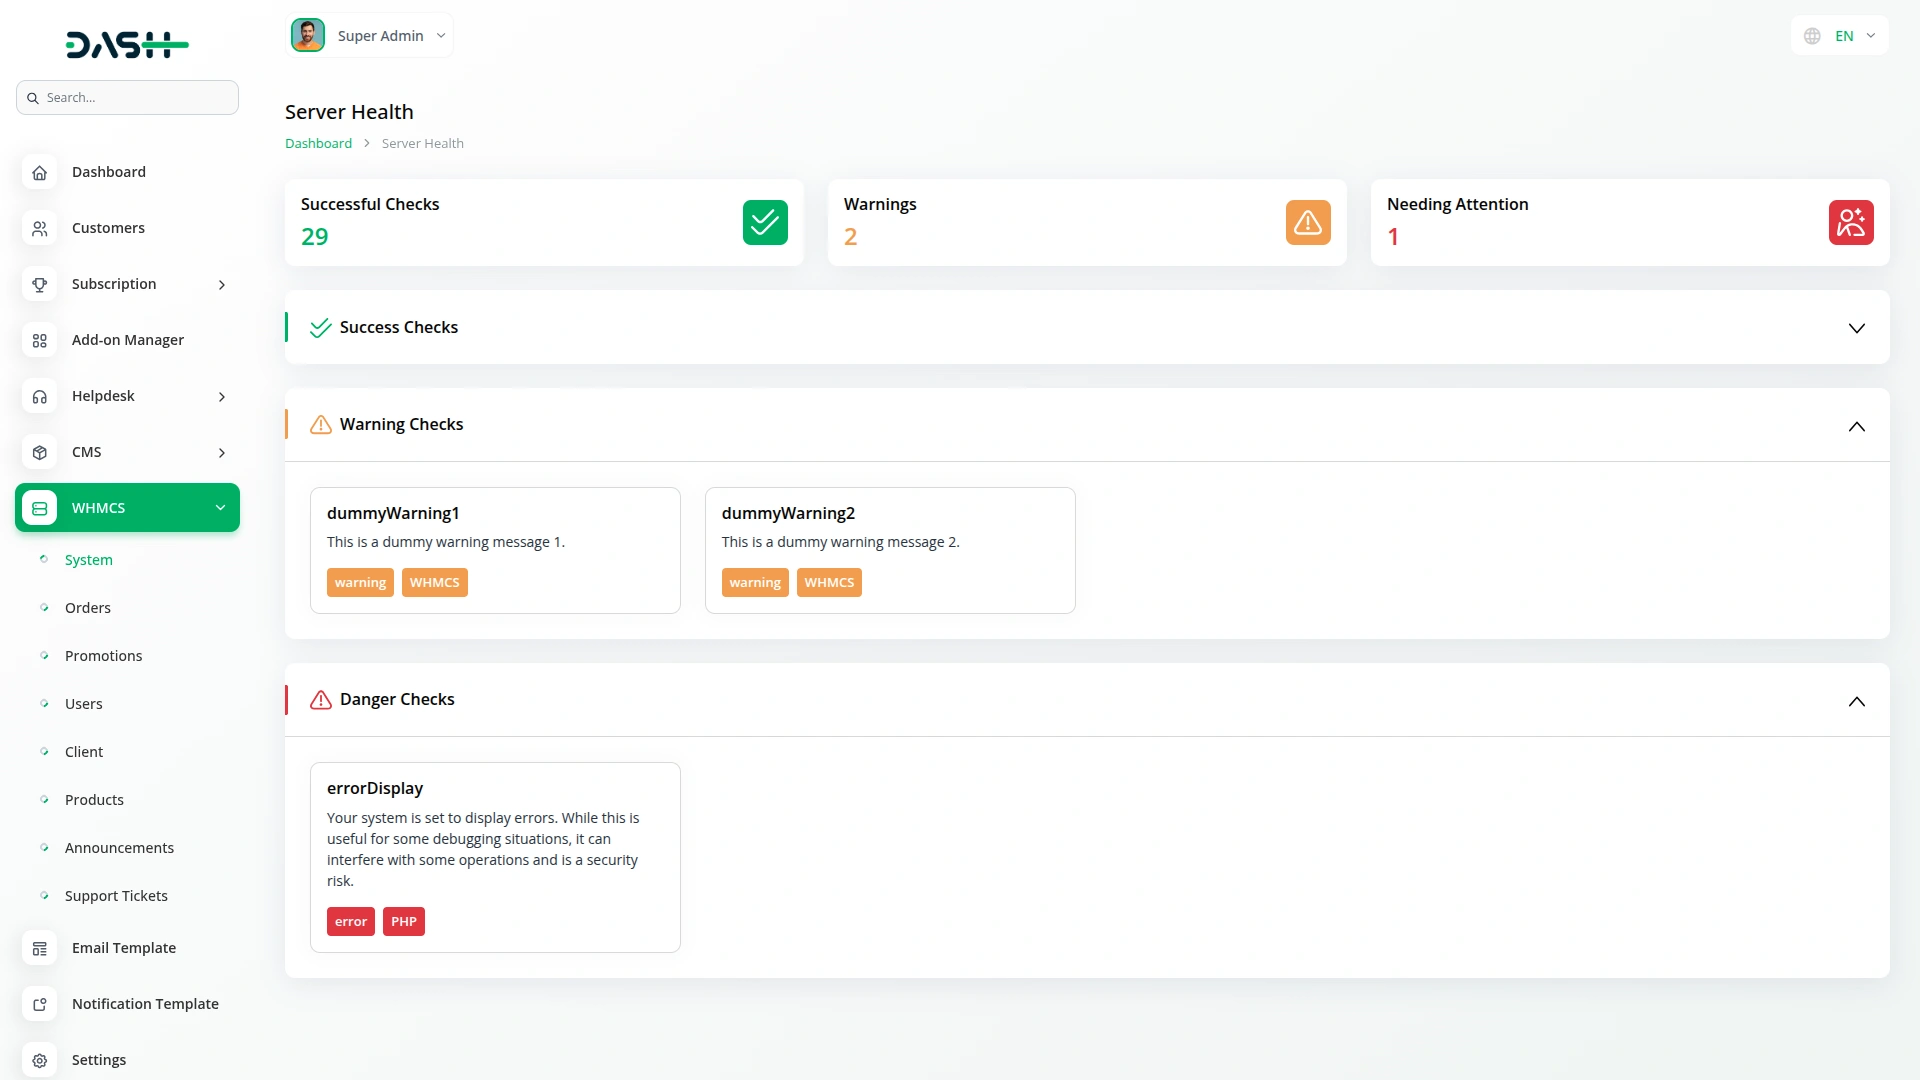The image size is (1920, 1080).
Task: Expand the Success Checks section
Action: (1856, 328)
